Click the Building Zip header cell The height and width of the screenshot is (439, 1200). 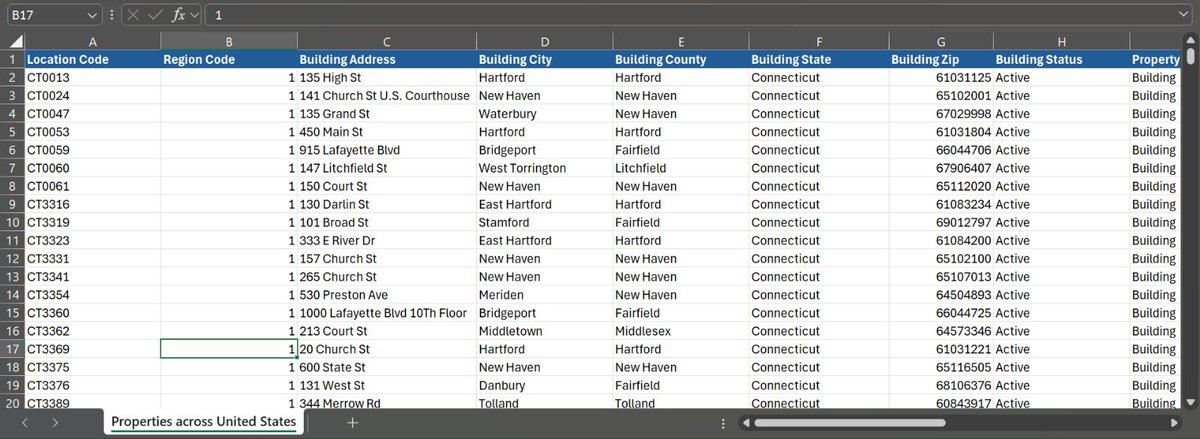click(x=941, y=59)
